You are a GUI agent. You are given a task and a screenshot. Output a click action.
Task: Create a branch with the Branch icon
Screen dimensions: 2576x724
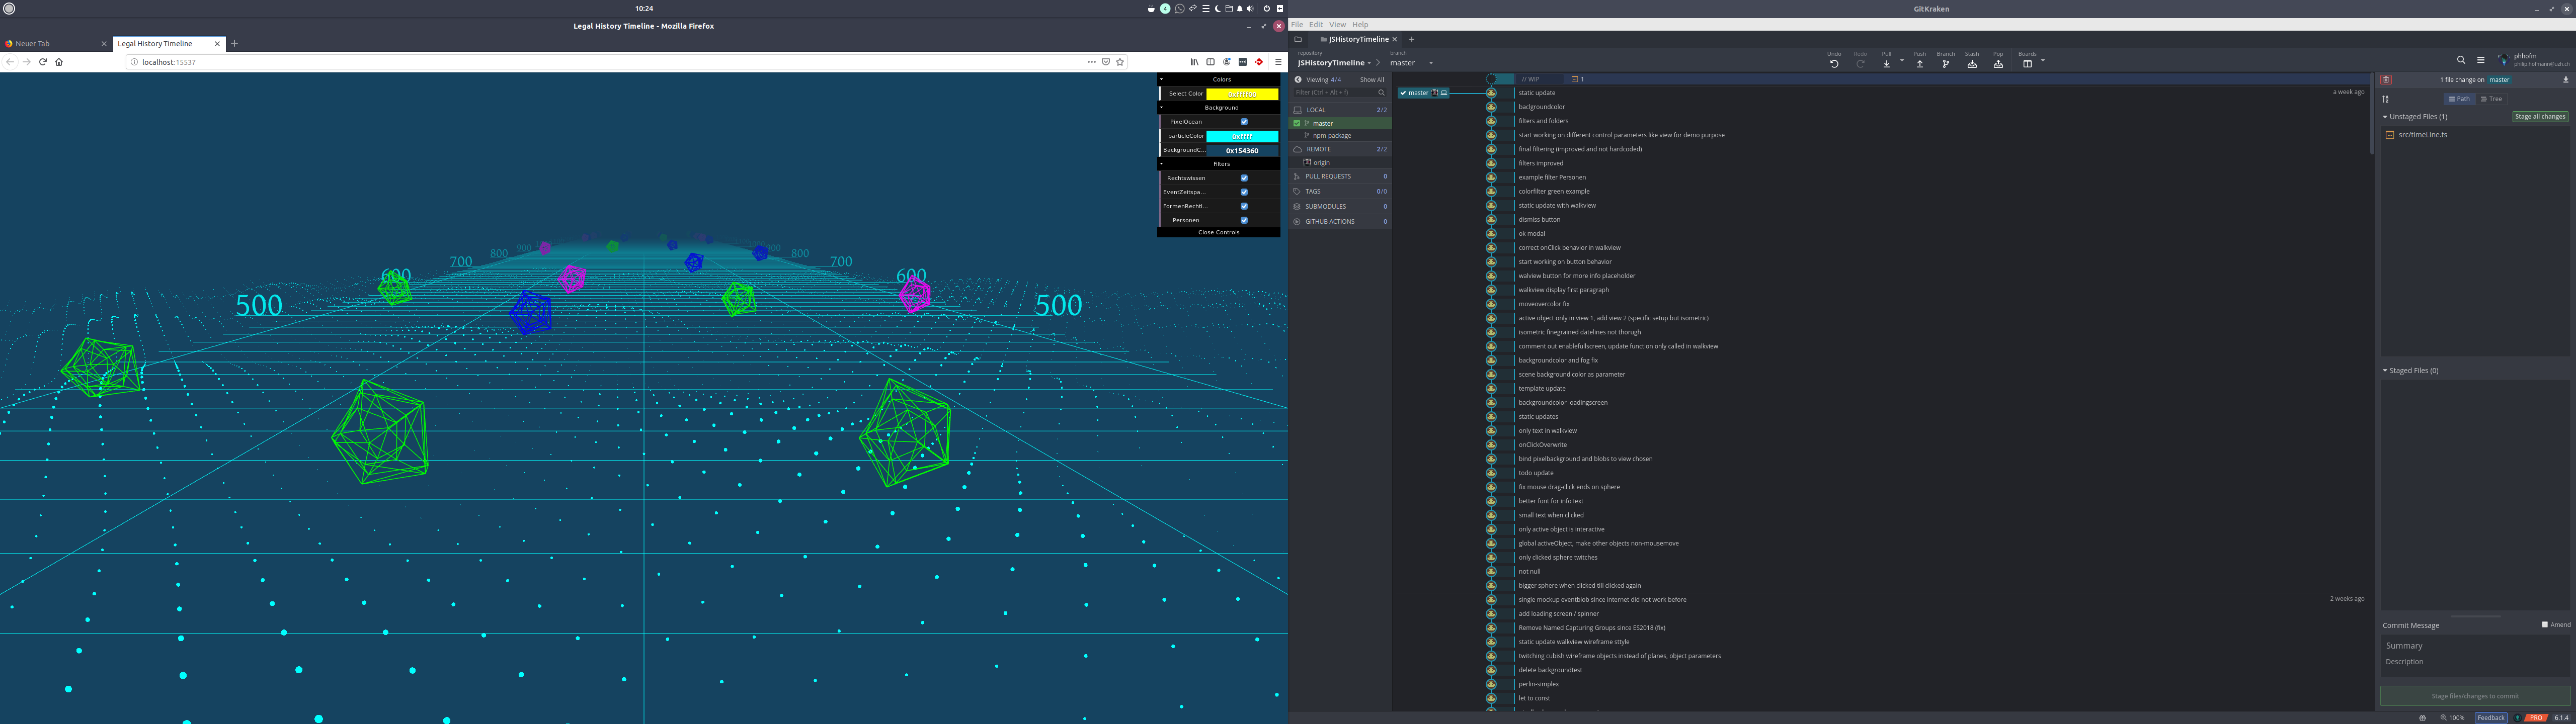pyautogui.click(x=1946, y=64)
